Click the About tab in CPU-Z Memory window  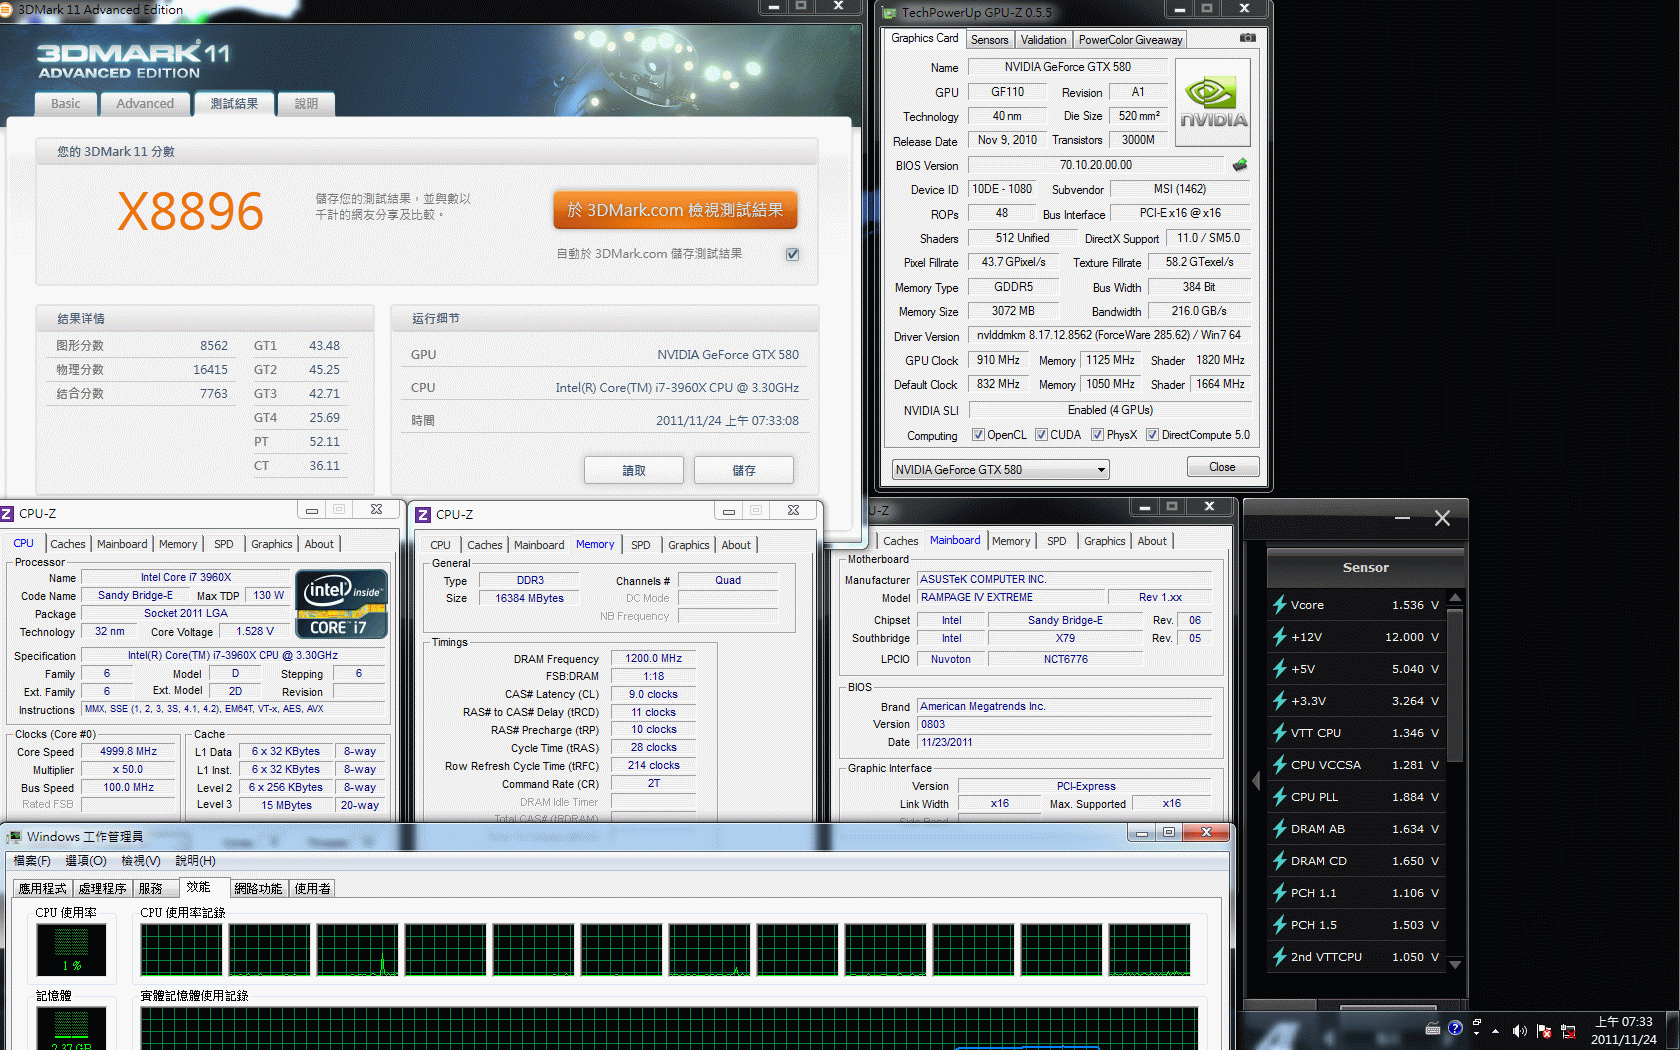click(x=736, y=545)
